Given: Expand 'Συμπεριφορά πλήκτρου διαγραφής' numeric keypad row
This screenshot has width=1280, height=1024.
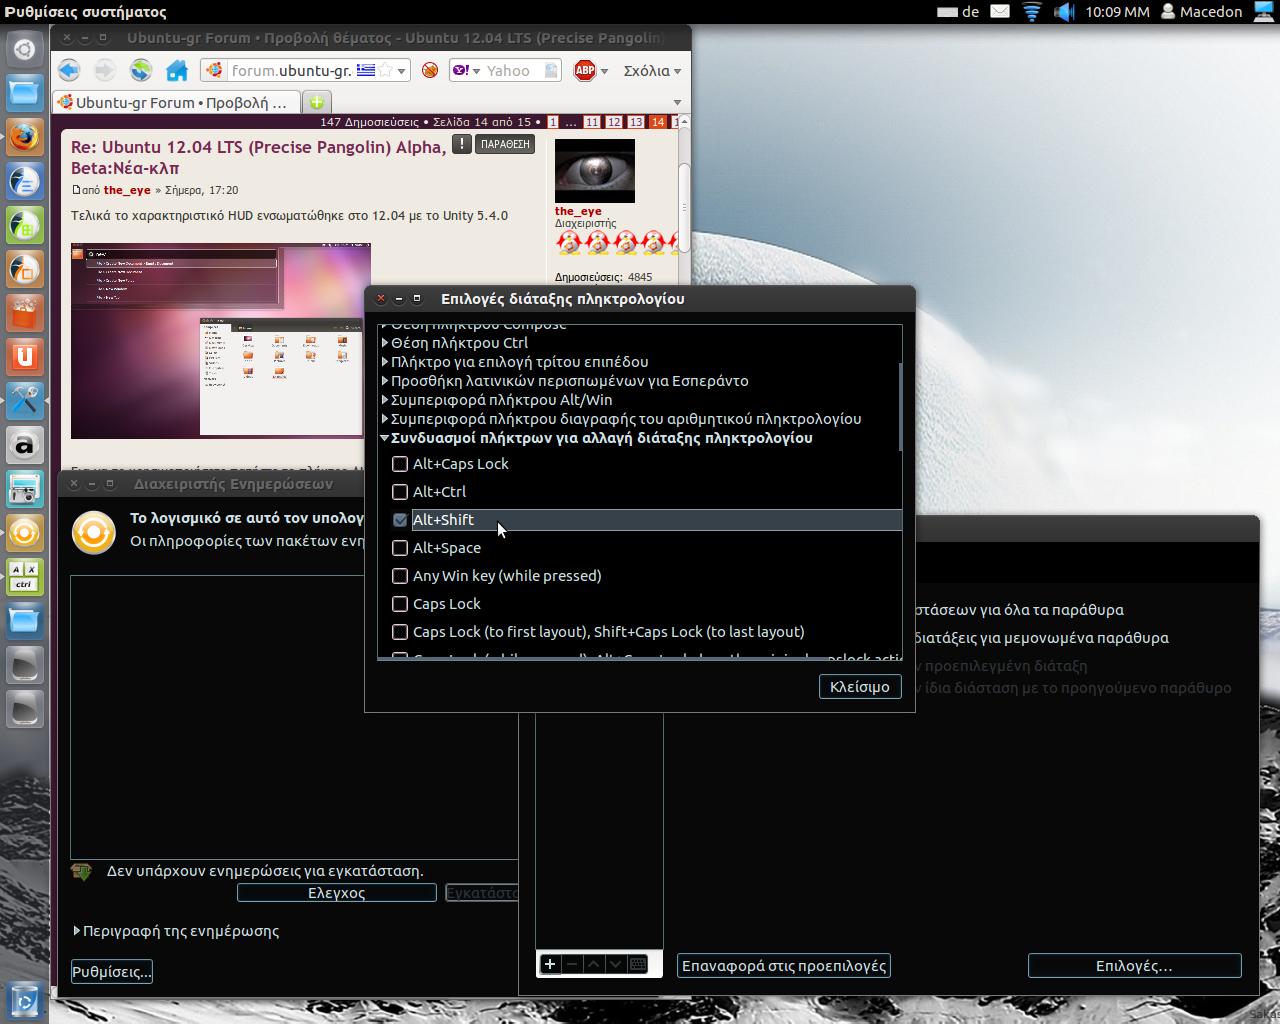Looking at the screenshot, I should coord(385,419).
